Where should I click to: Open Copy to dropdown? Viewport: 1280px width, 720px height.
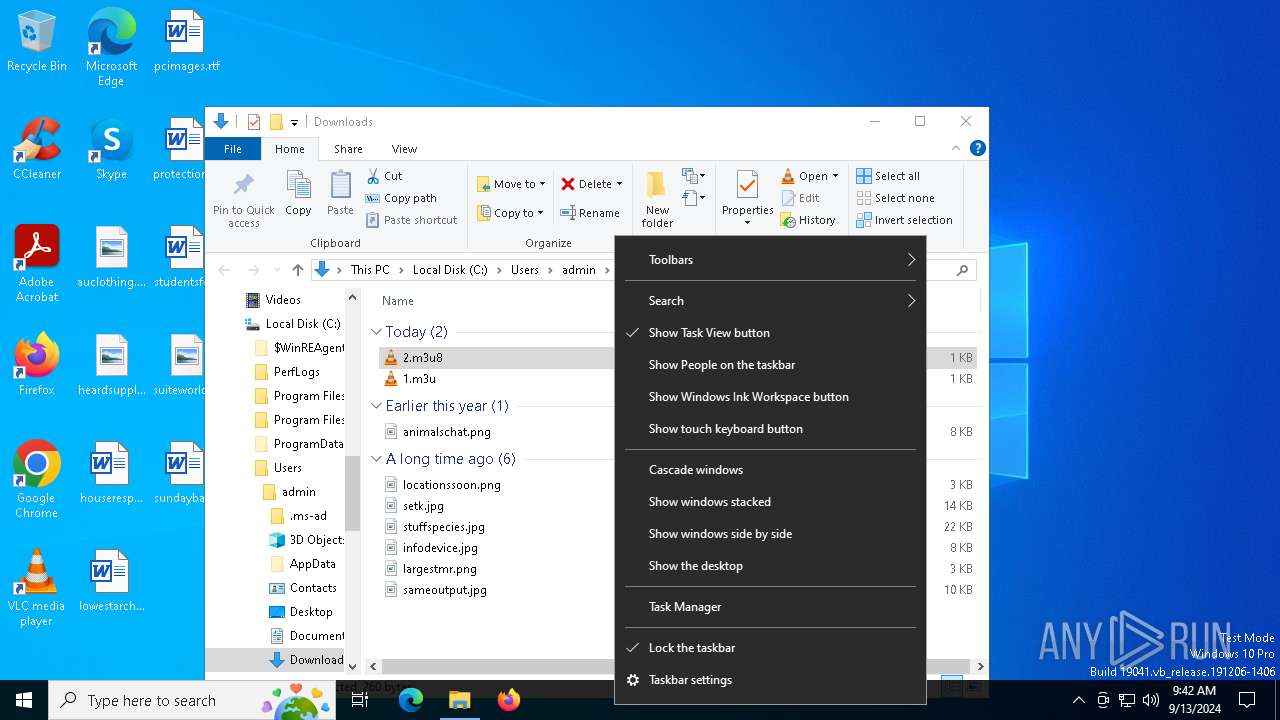click(511, 213)
